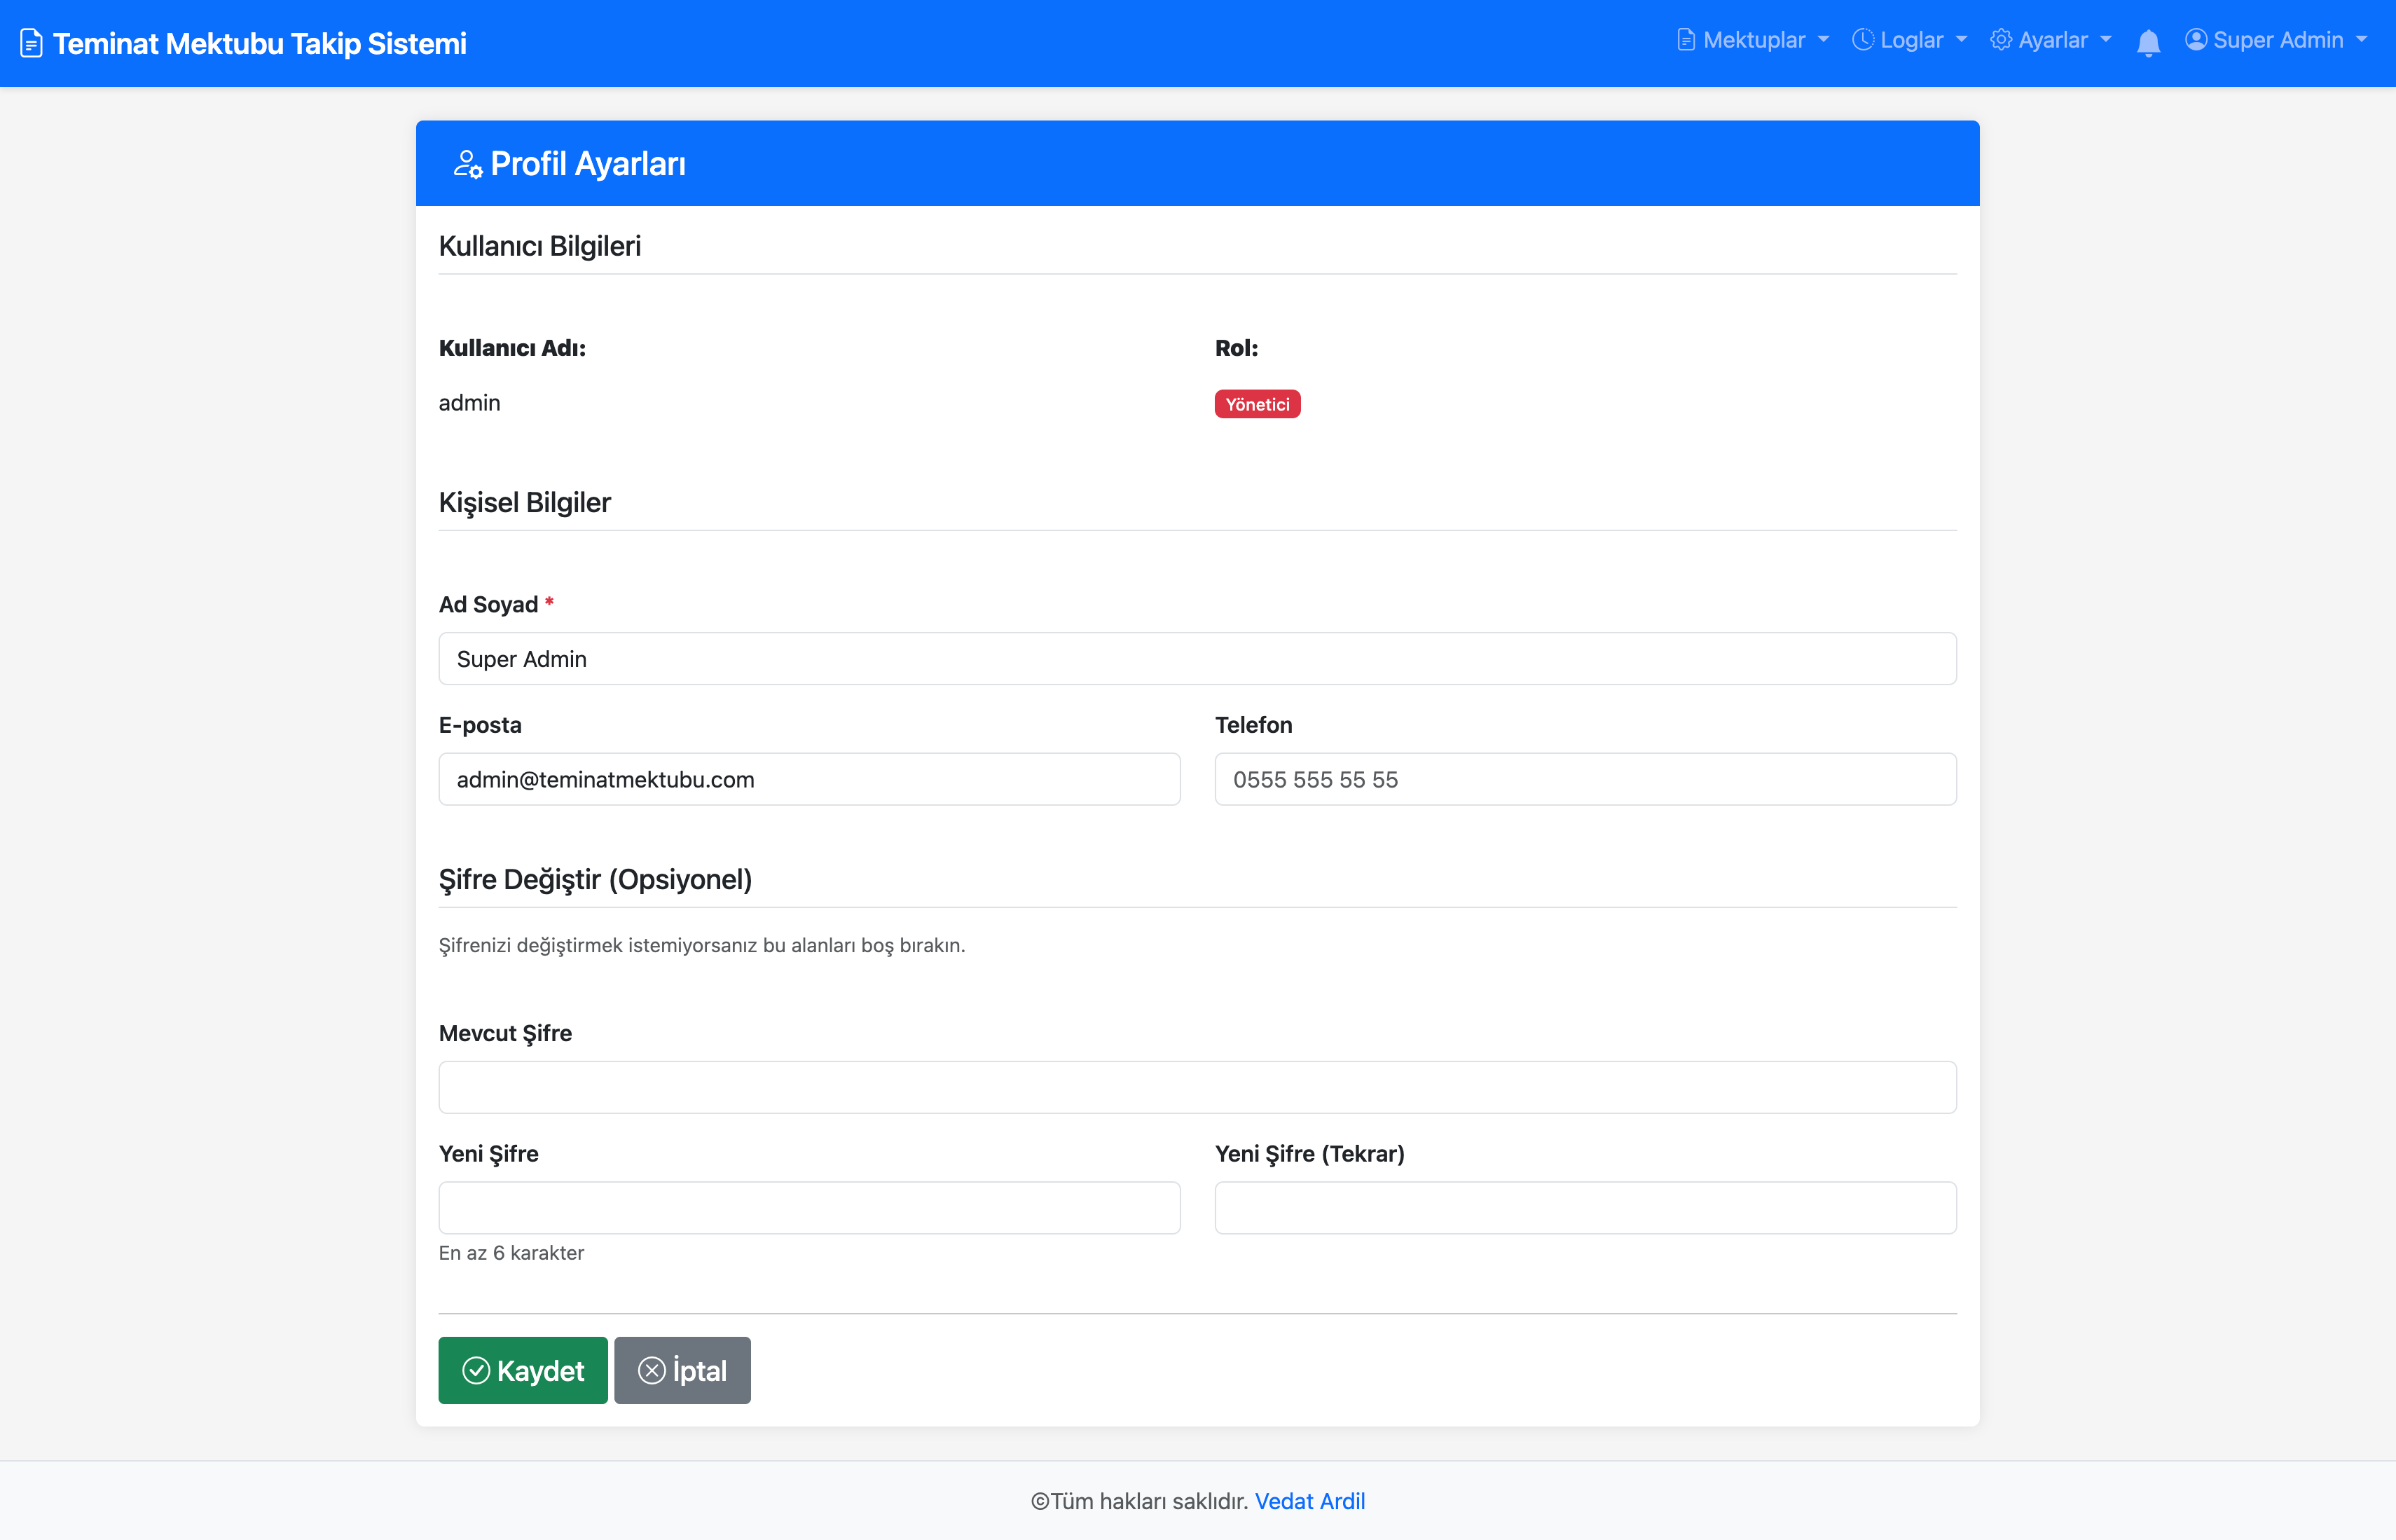Click the checkmark icon on the Kaydet button

[x=476, y=1370]
